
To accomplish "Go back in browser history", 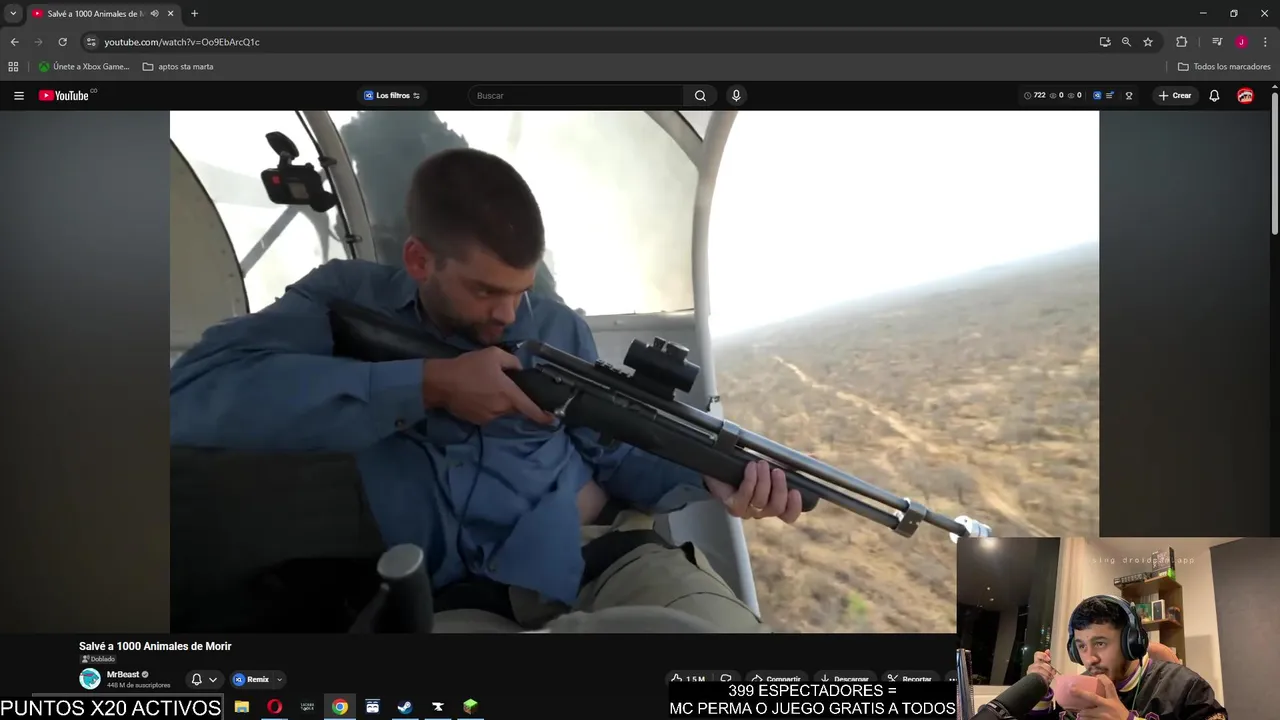I will click(x=14, y=42).
